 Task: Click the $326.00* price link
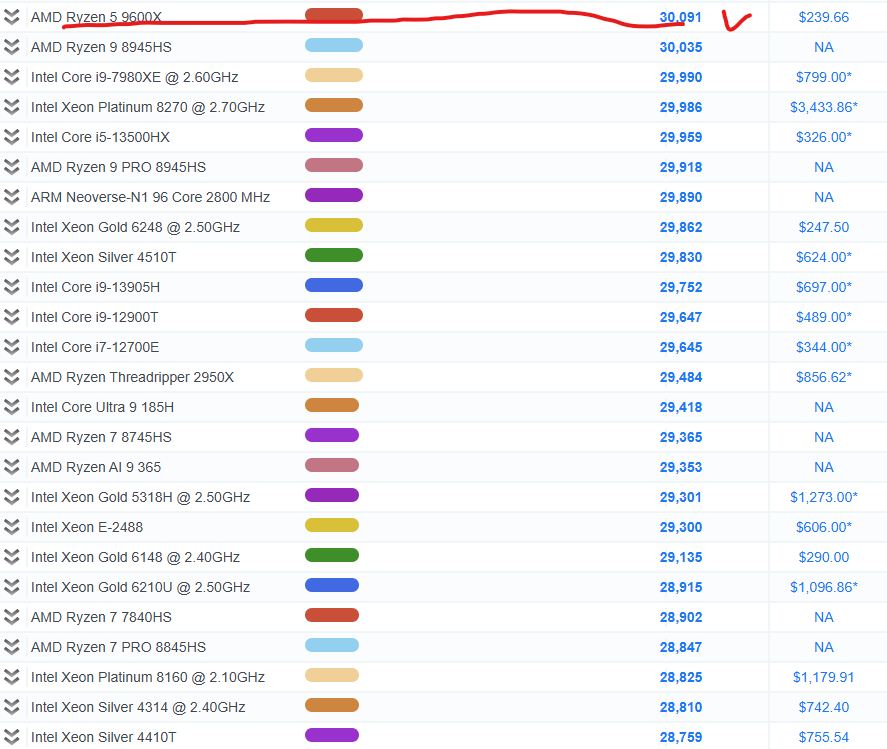824,137
